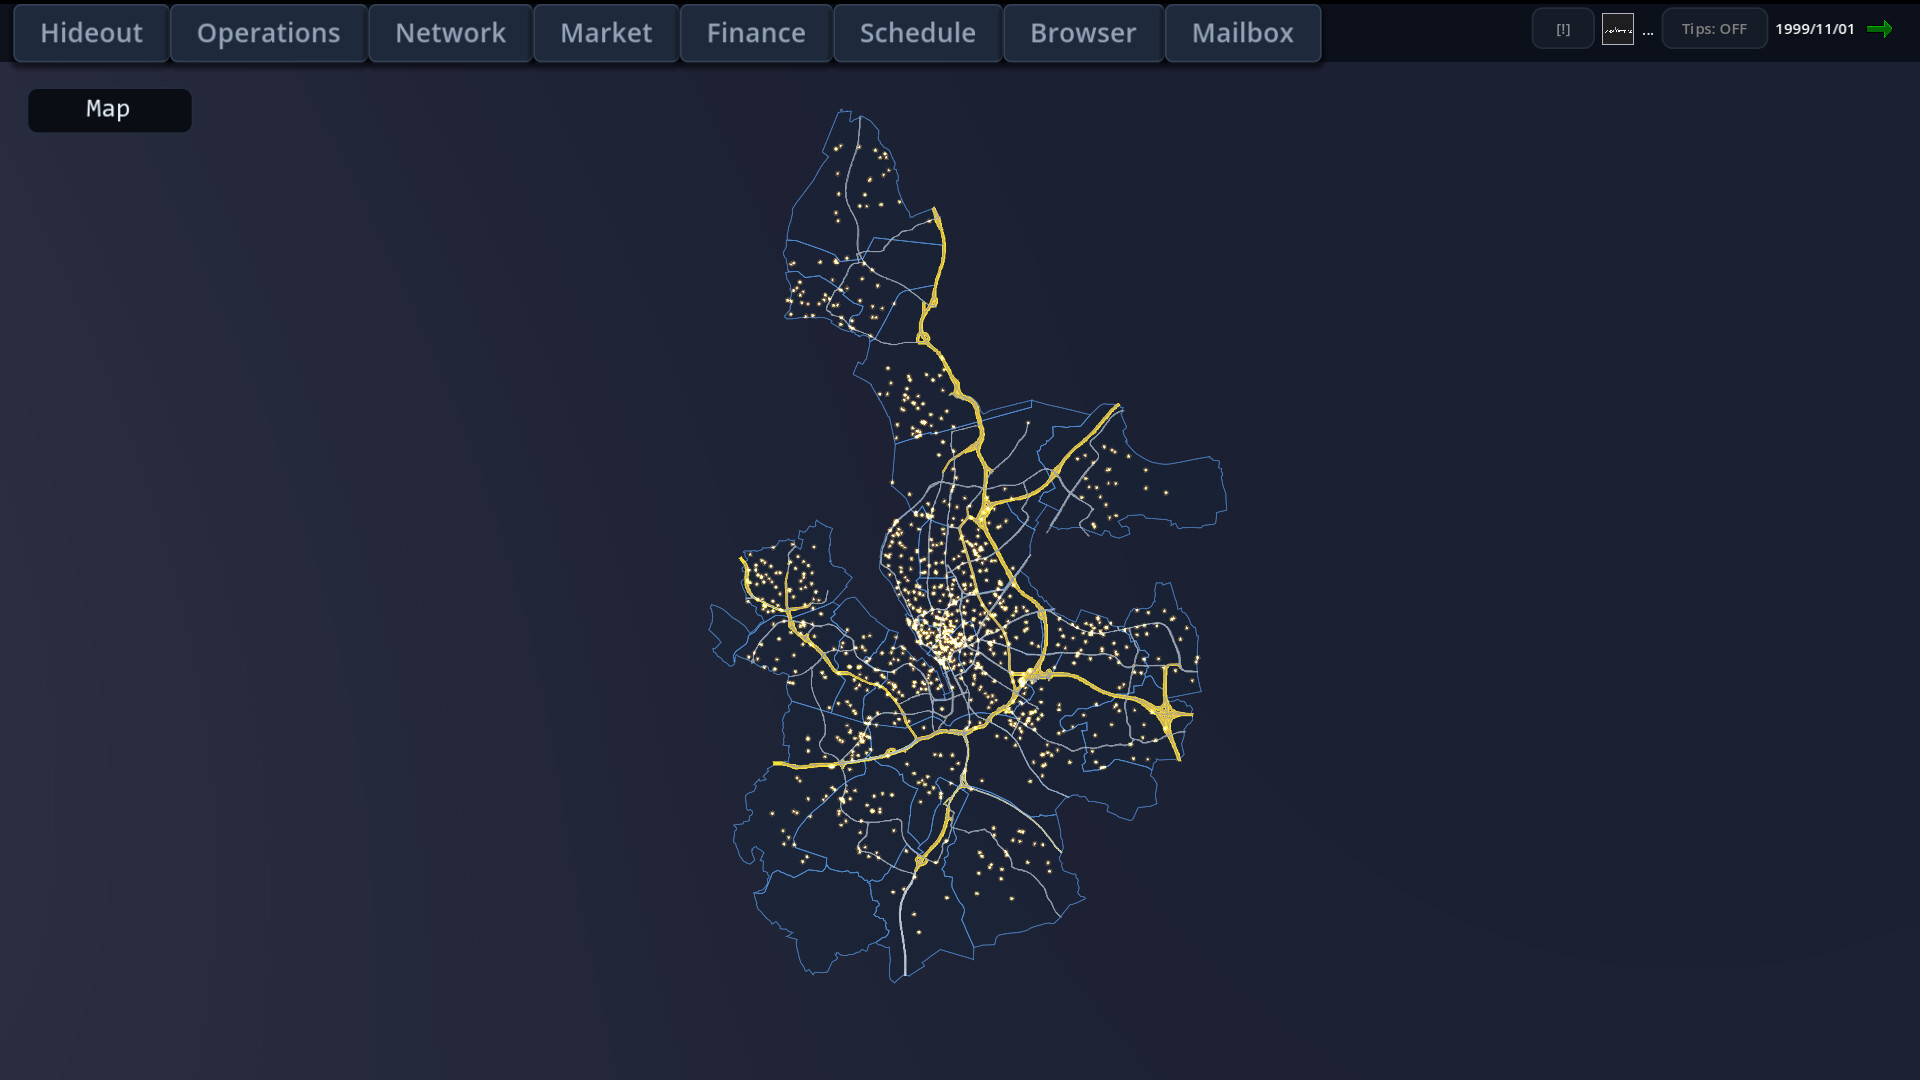This screenshot has width=1920, height=1080.
Task: View the Schedule tab
Action: coord(917,33)
